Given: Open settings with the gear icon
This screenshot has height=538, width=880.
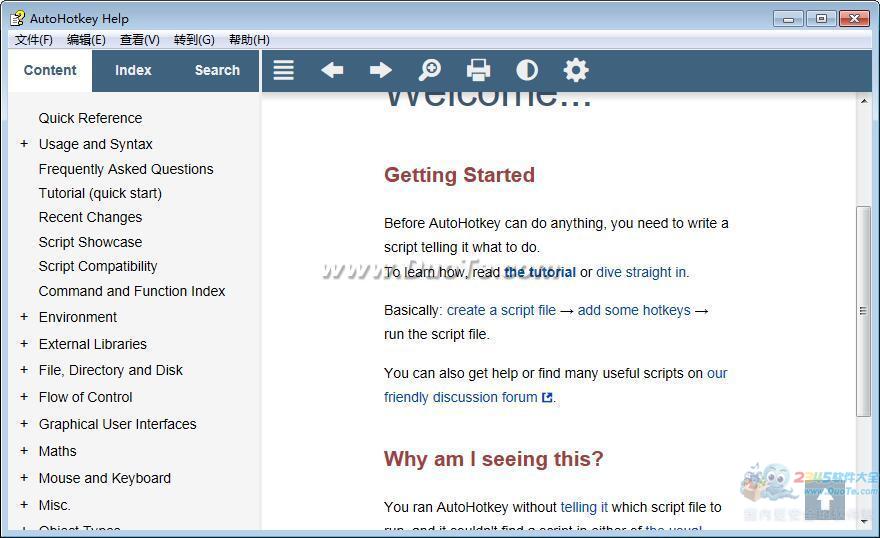Looking at the screenshot, I should tap(576, 70).
